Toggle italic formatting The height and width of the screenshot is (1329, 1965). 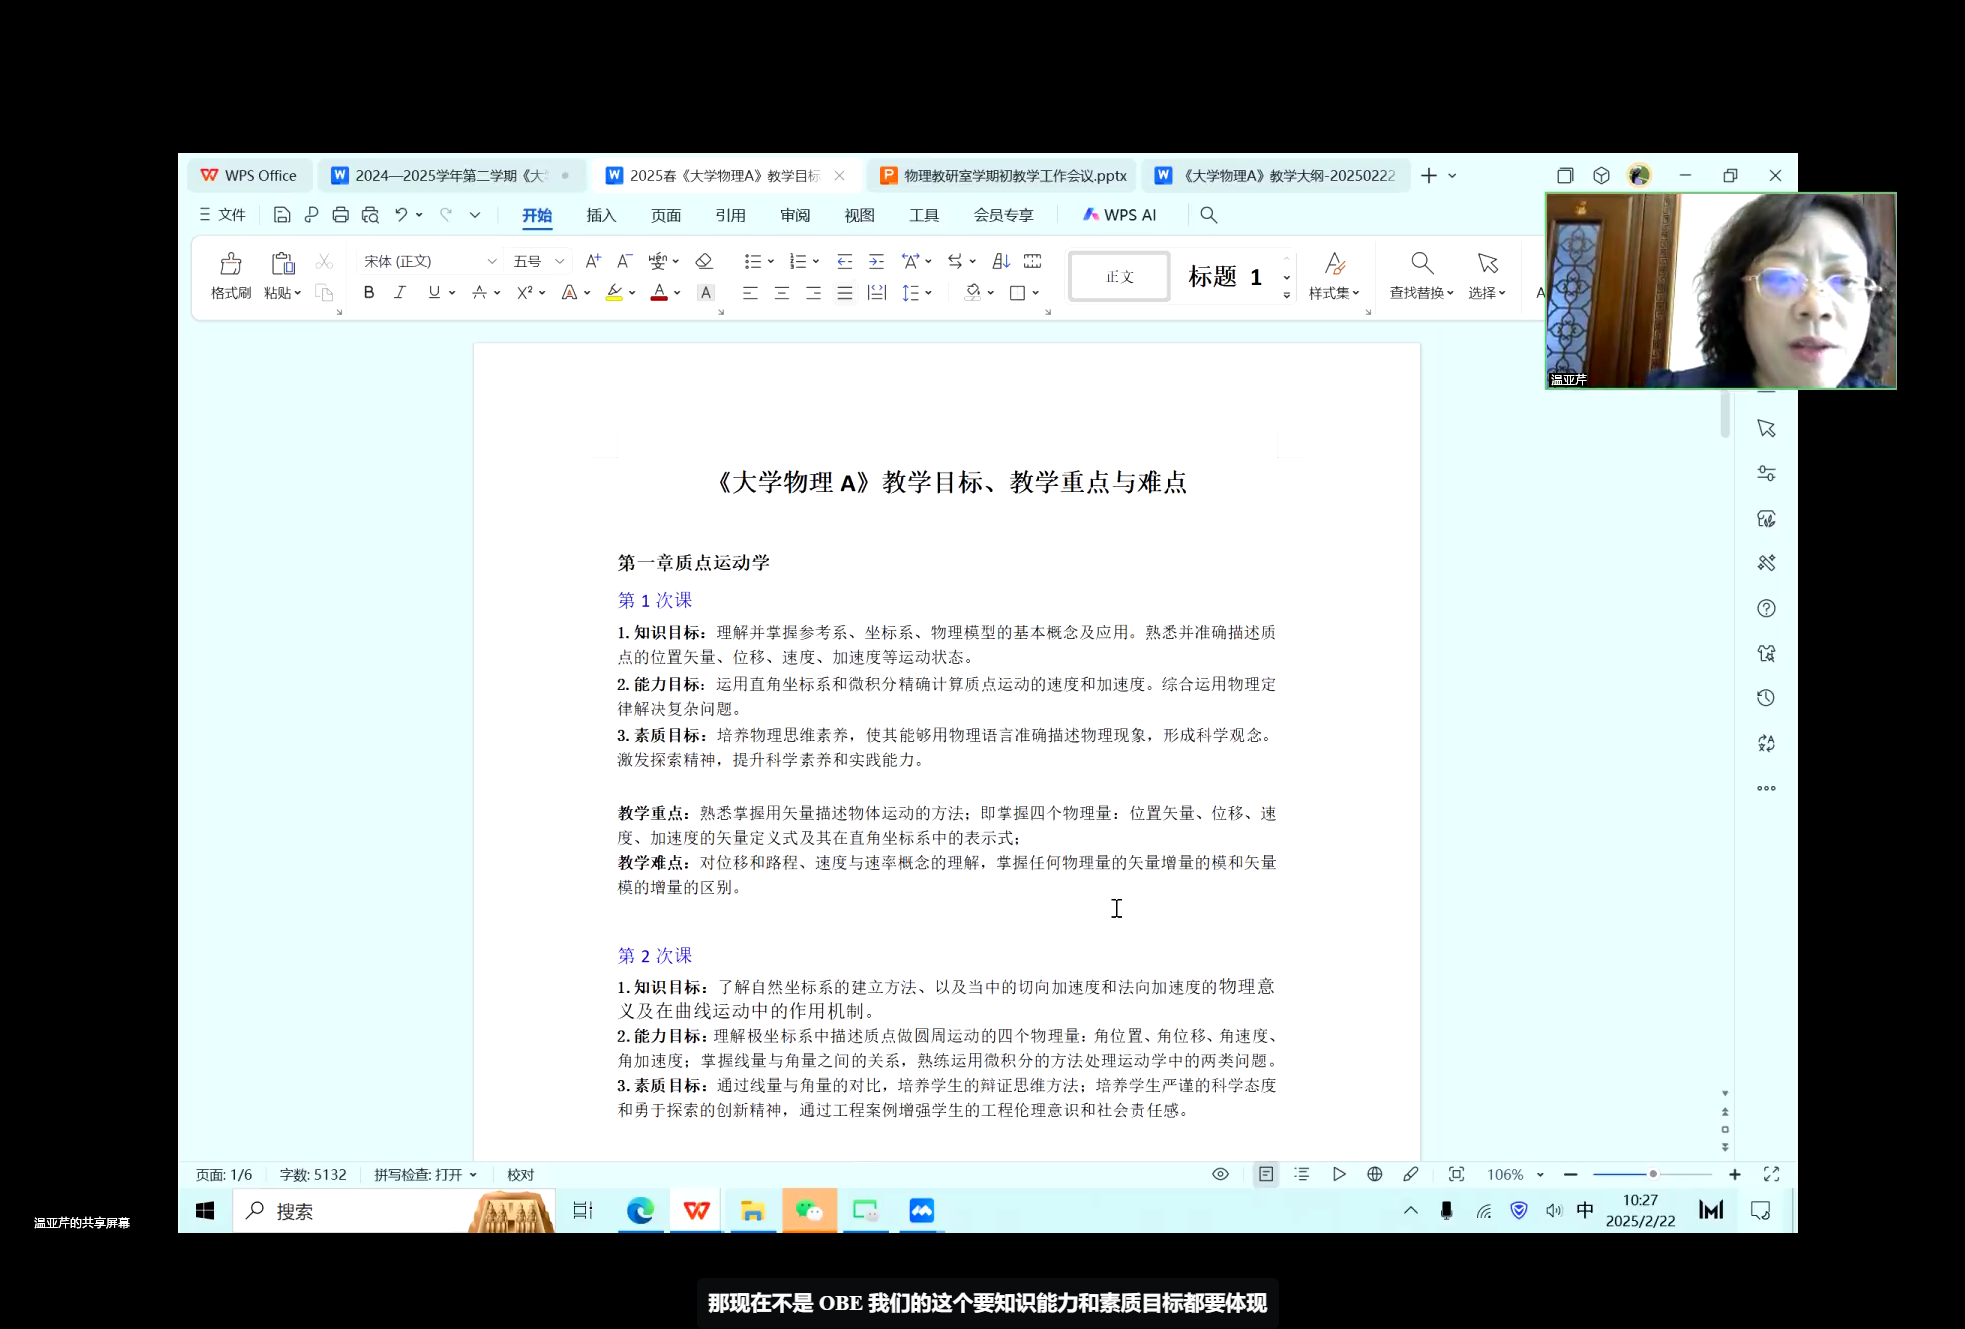(400, 293)
